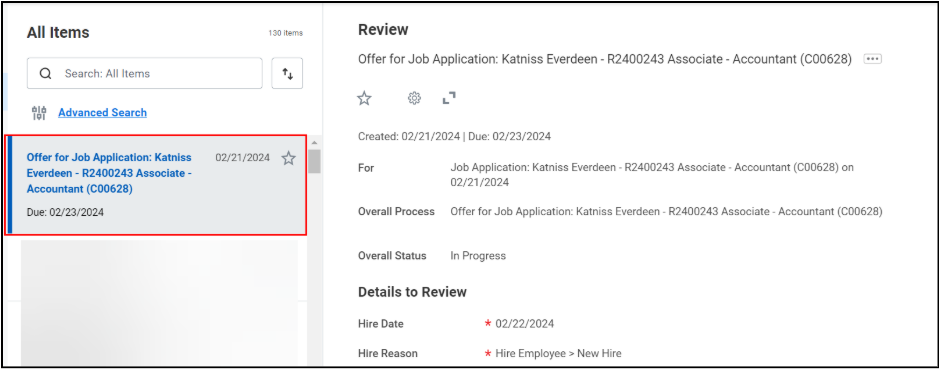Open the Advanced Search link
The width and height of the screenshot is (939, 369).
[102, 113]
